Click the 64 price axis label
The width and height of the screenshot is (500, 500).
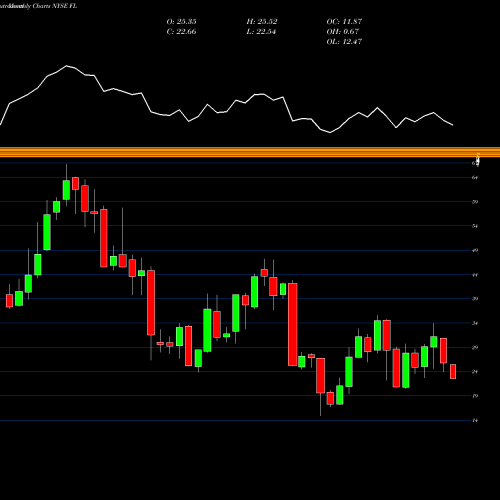tap(475, 178)
